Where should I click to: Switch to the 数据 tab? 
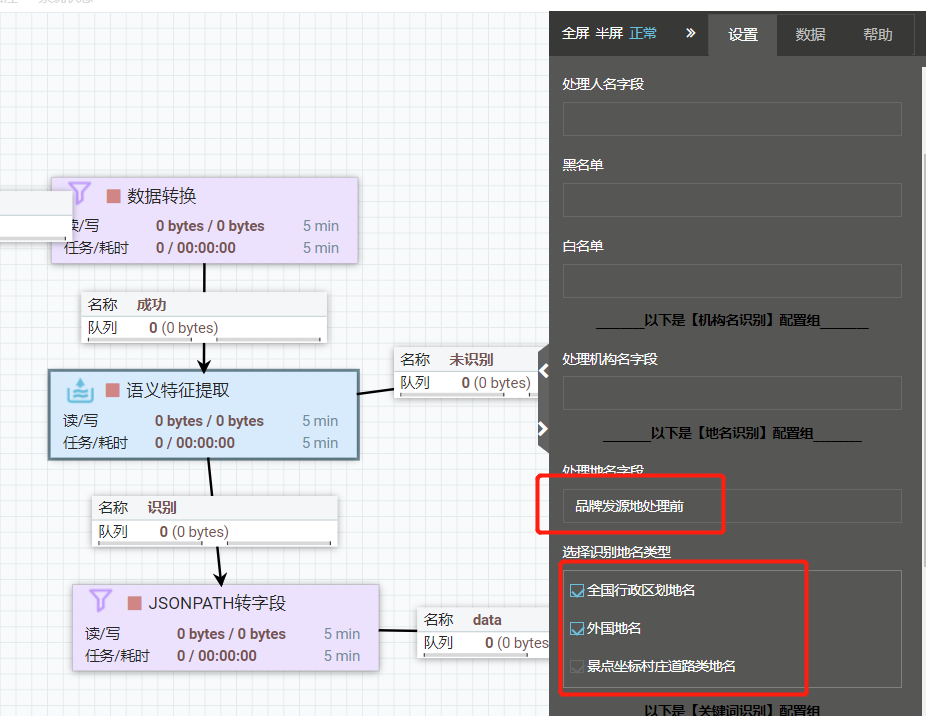point(810,35)
